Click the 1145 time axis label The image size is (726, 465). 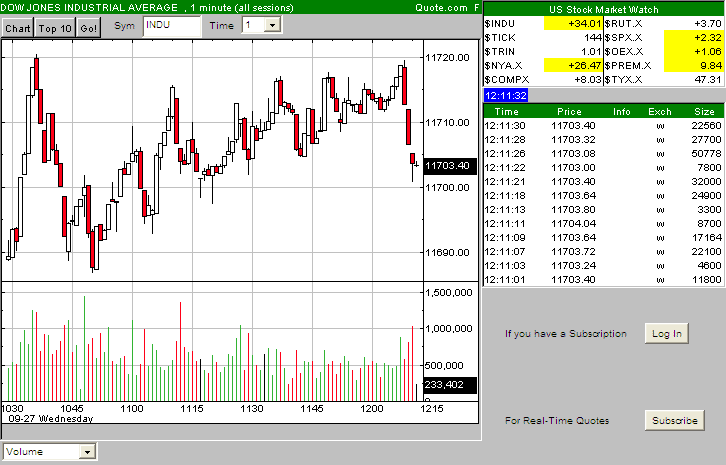(312, 408)
